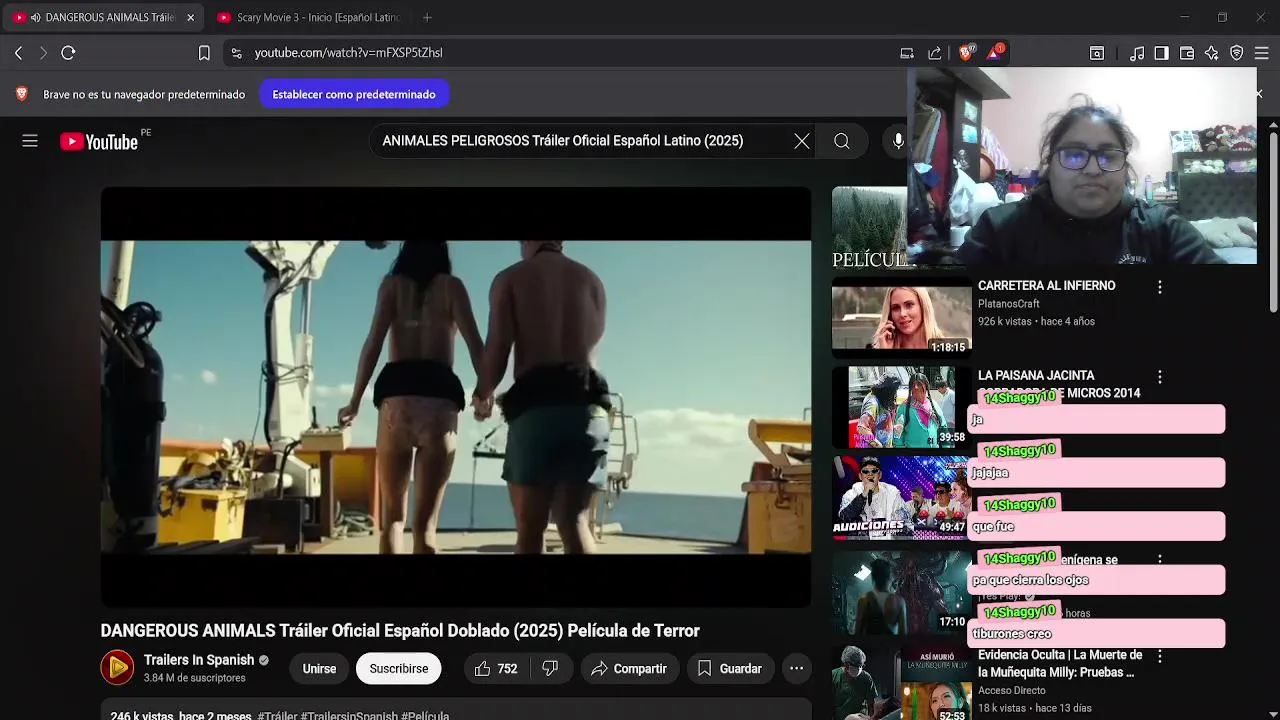Open Brave Leo AI sparkle icon

(x=1212, y=53)
